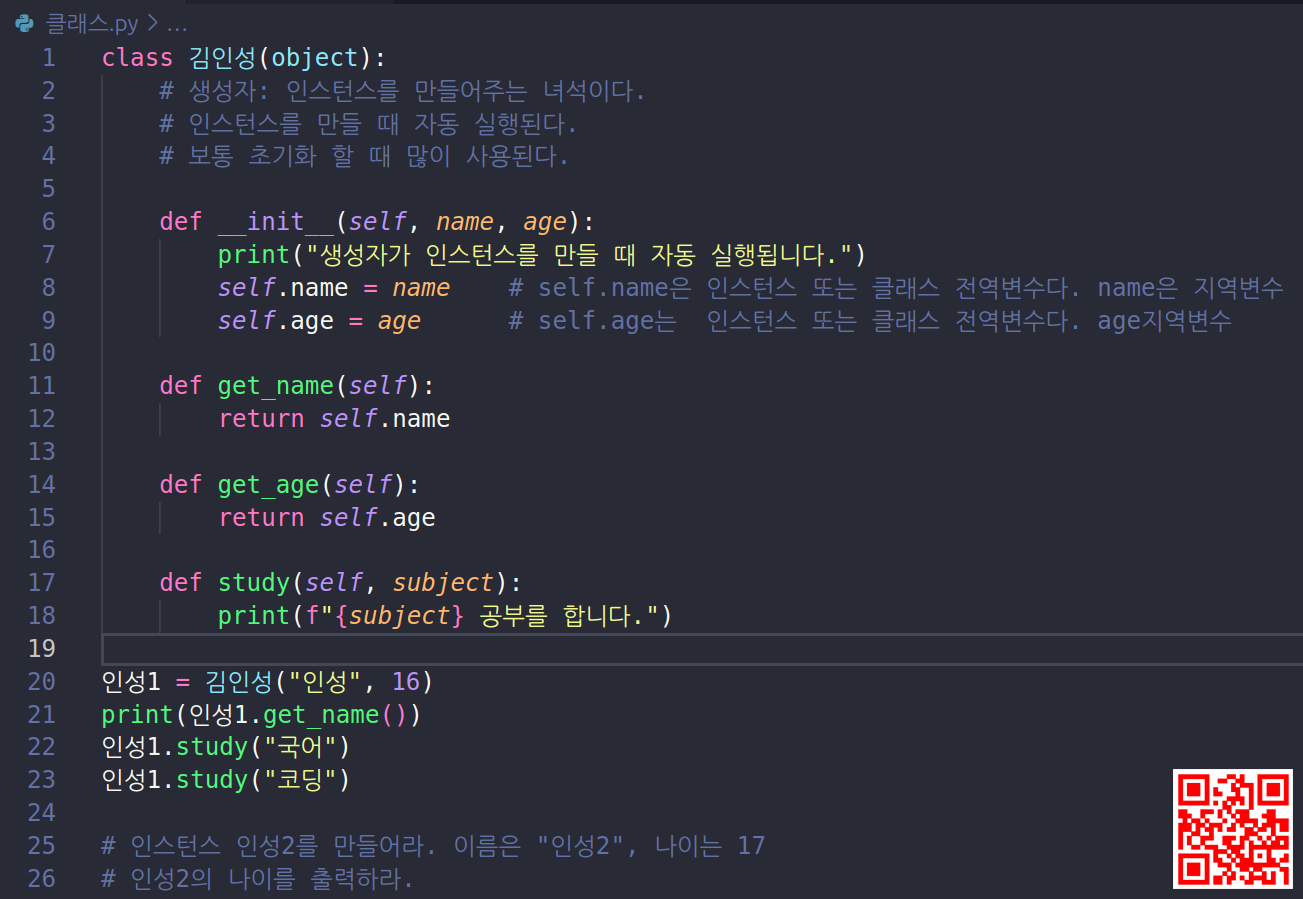
Task: Click line number 11 in the gutter
Action: pyautogui.click(x=42, y=386)
